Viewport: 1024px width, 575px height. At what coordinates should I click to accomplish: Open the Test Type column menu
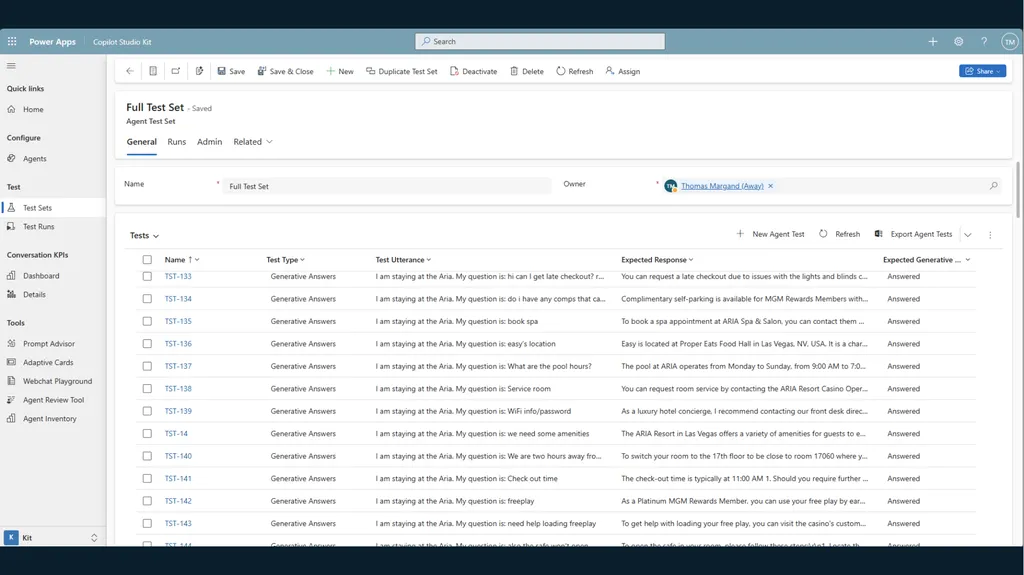click(x=285, y=259)
